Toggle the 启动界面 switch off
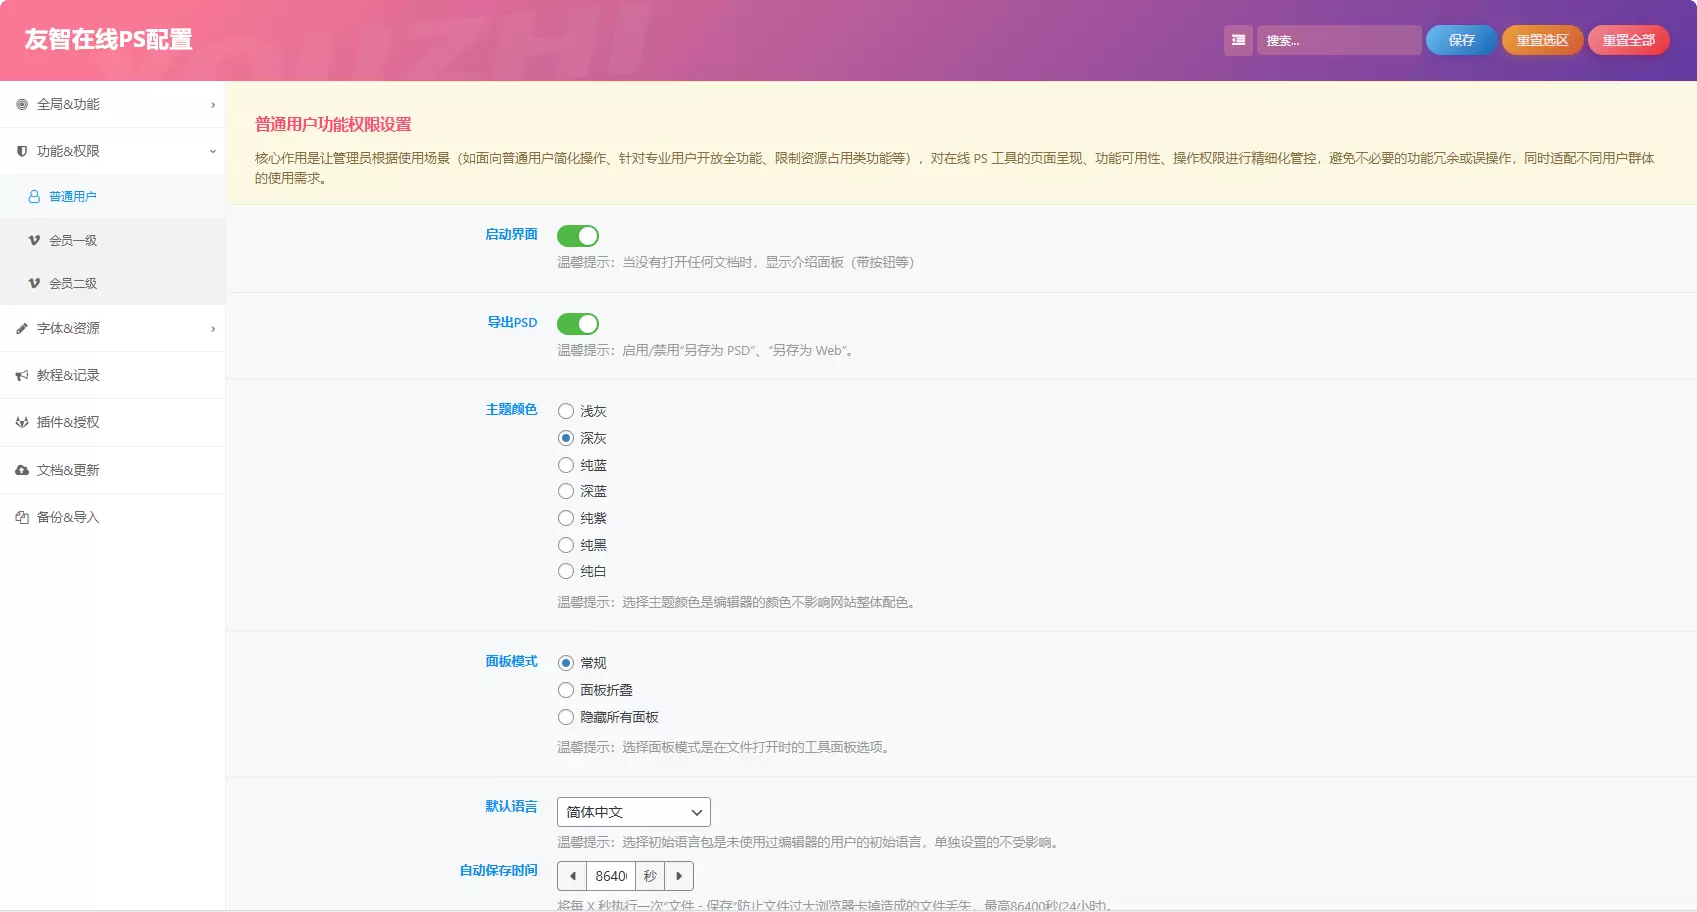The width and height of the screenshot is (1697, 912). 578,236
